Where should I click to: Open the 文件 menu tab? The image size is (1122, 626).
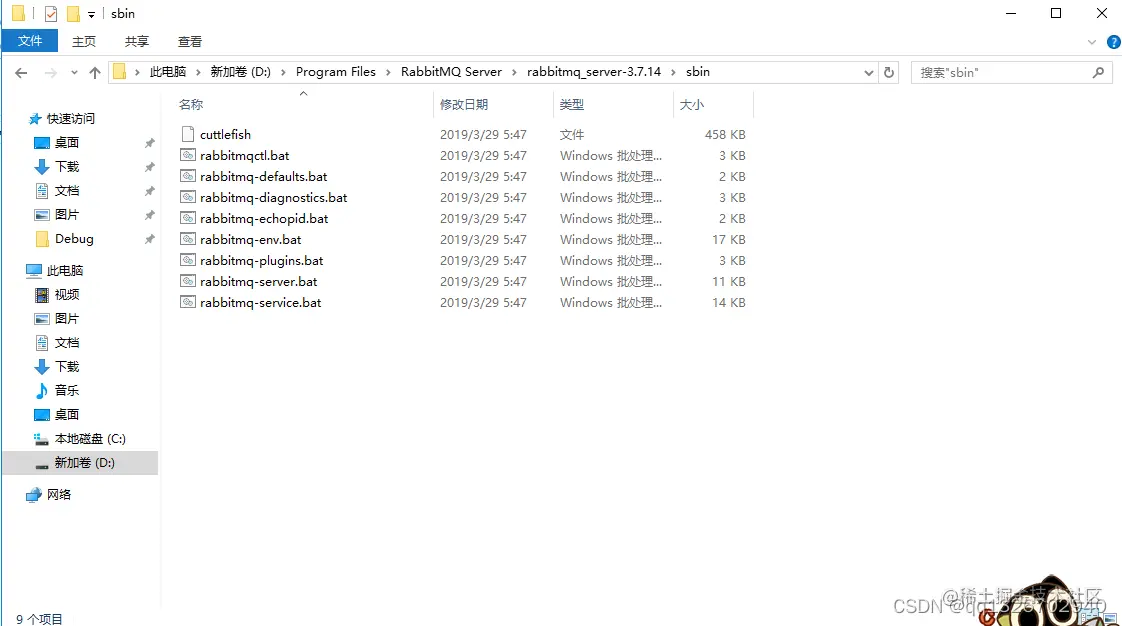pyautogui.click(x=29, y=41)
